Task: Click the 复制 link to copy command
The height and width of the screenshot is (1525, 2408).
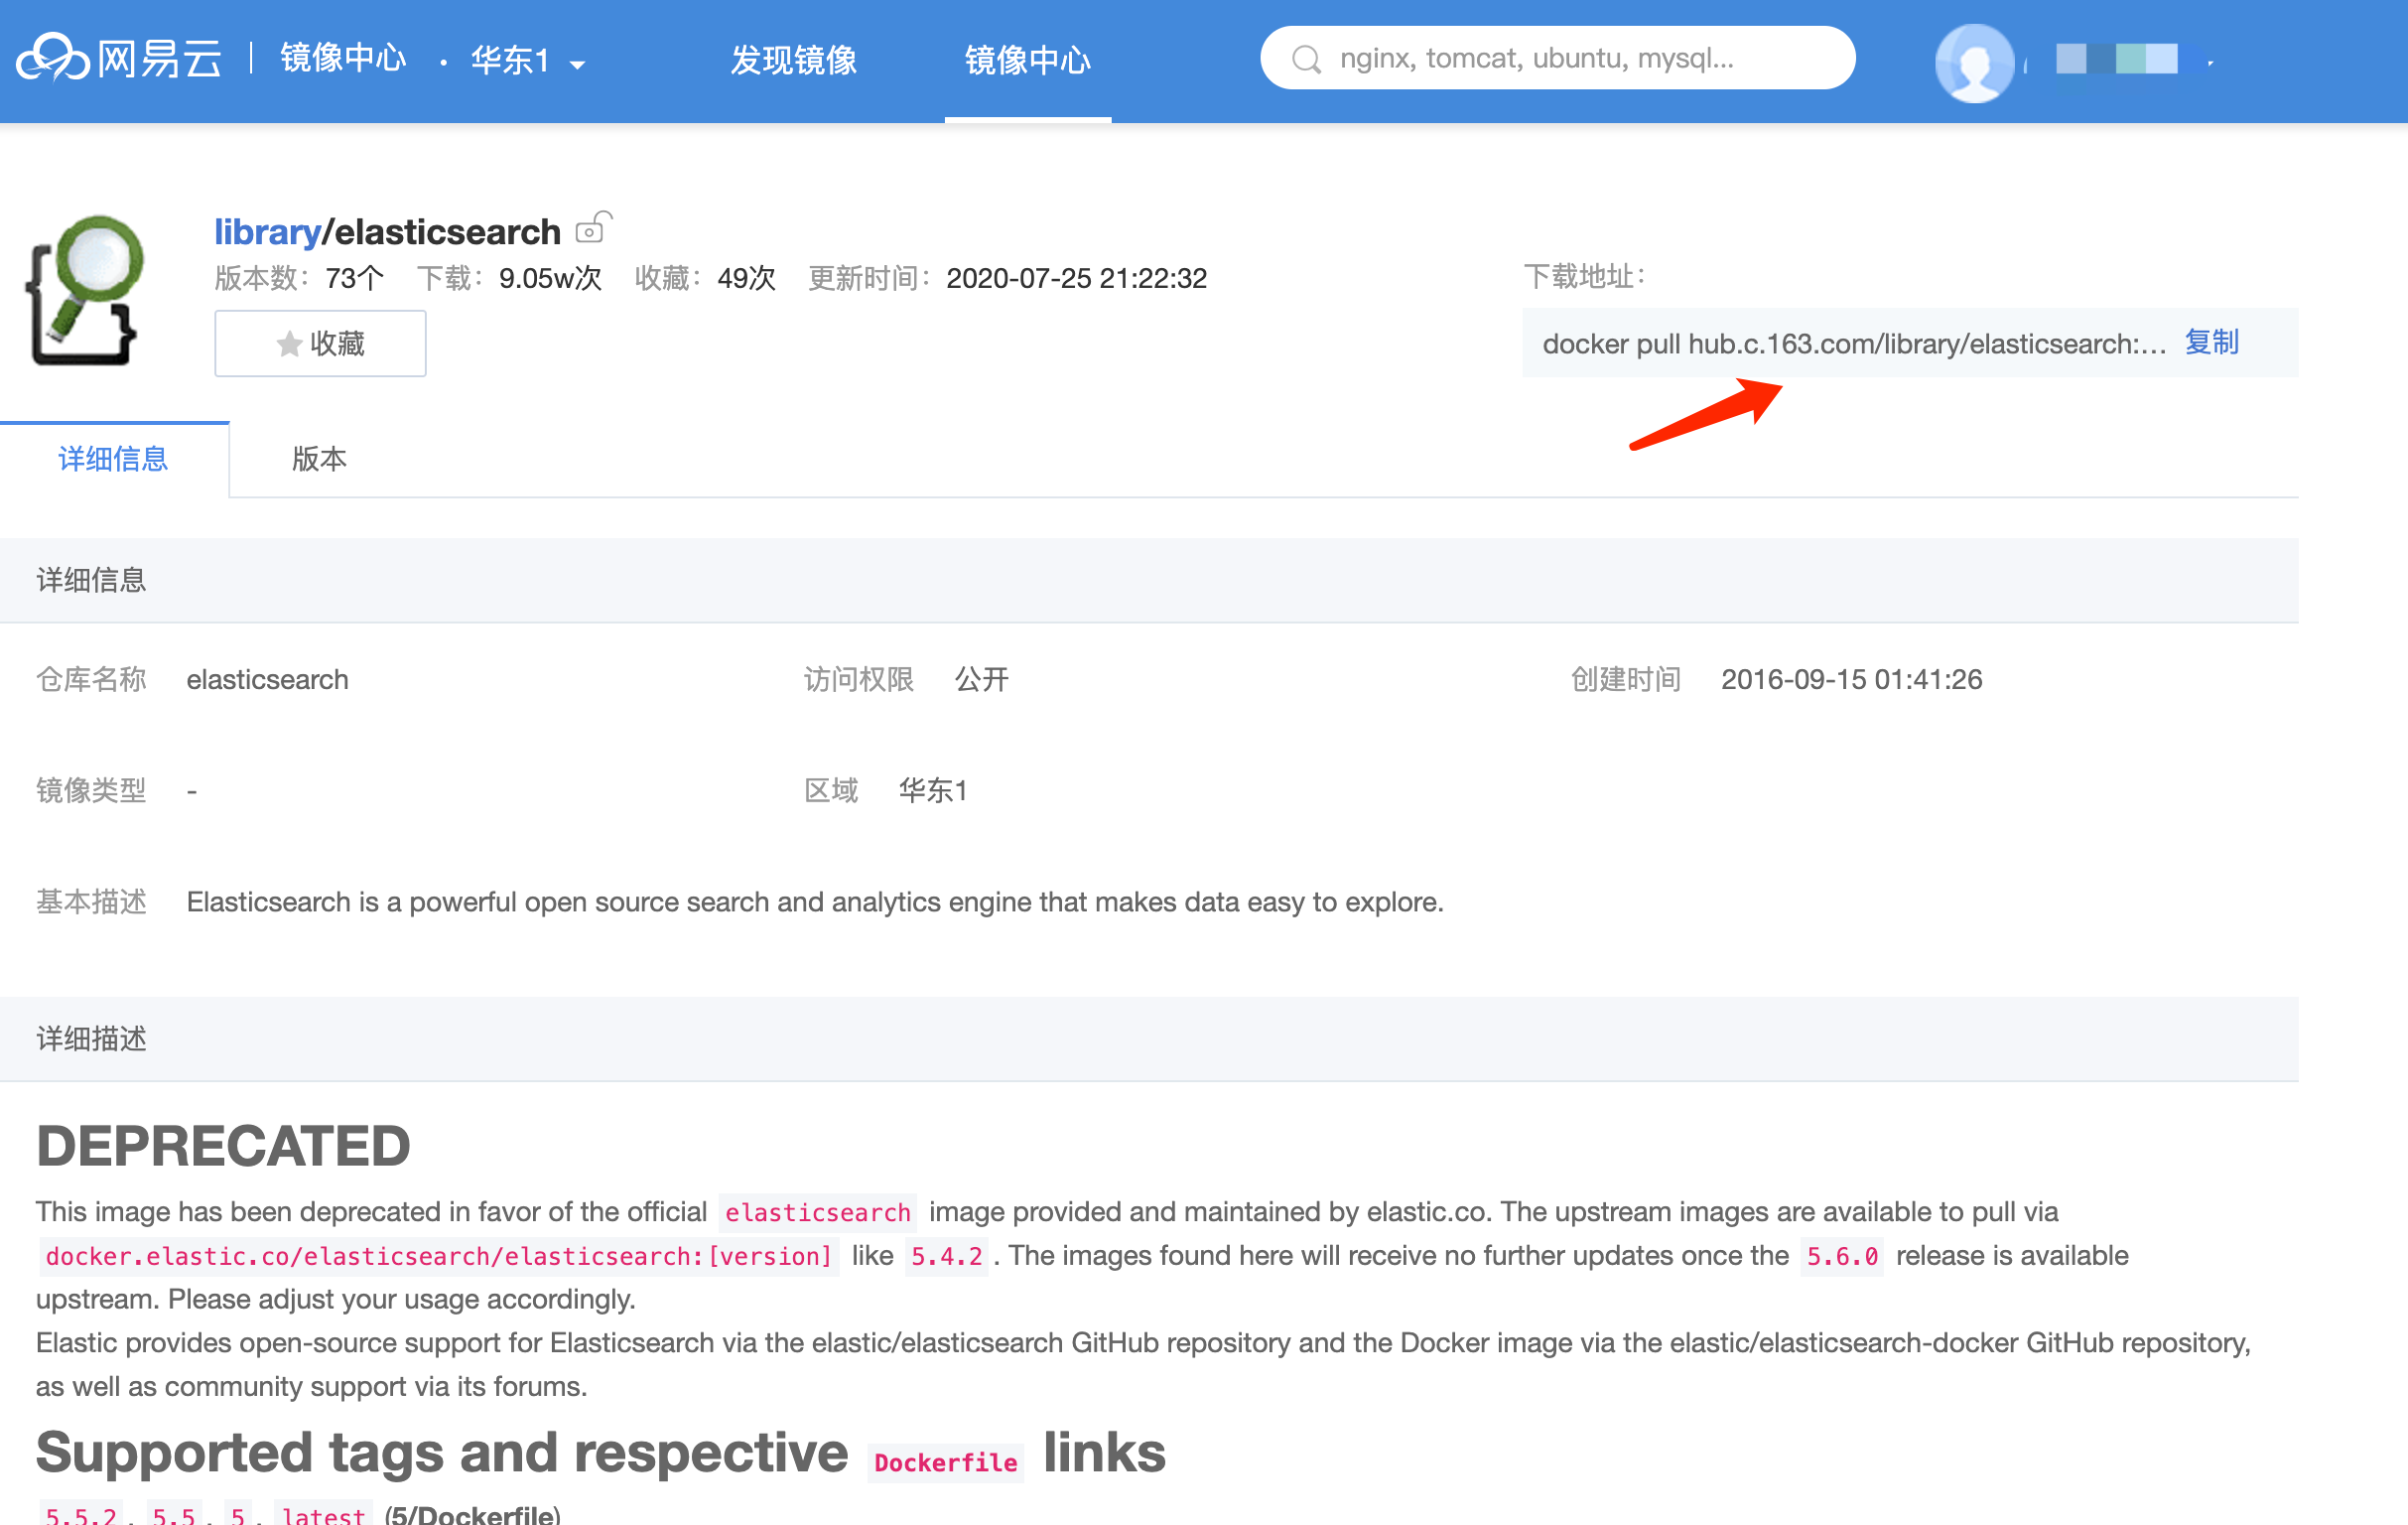Action: pyautogui.click(x=2211, y=343)
